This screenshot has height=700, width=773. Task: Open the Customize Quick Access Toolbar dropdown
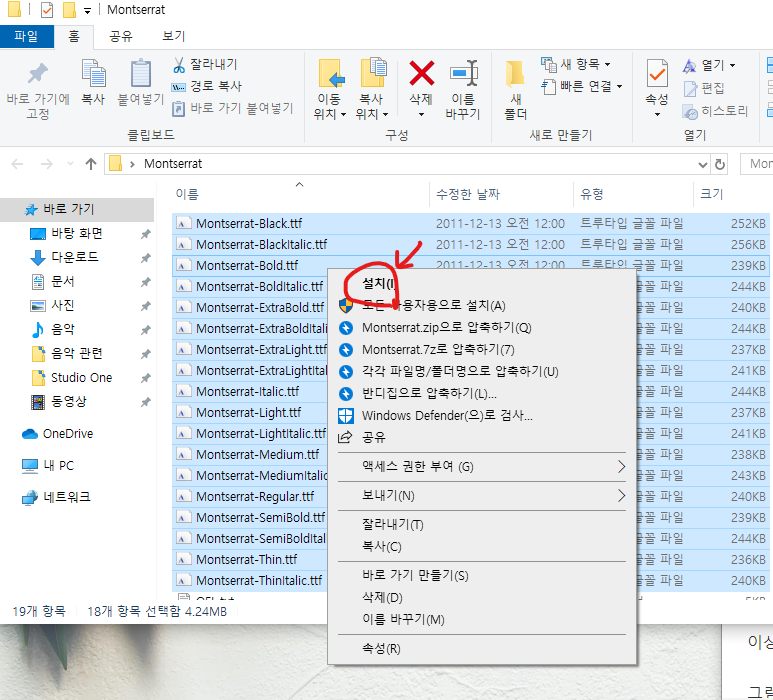pos(87,10)
